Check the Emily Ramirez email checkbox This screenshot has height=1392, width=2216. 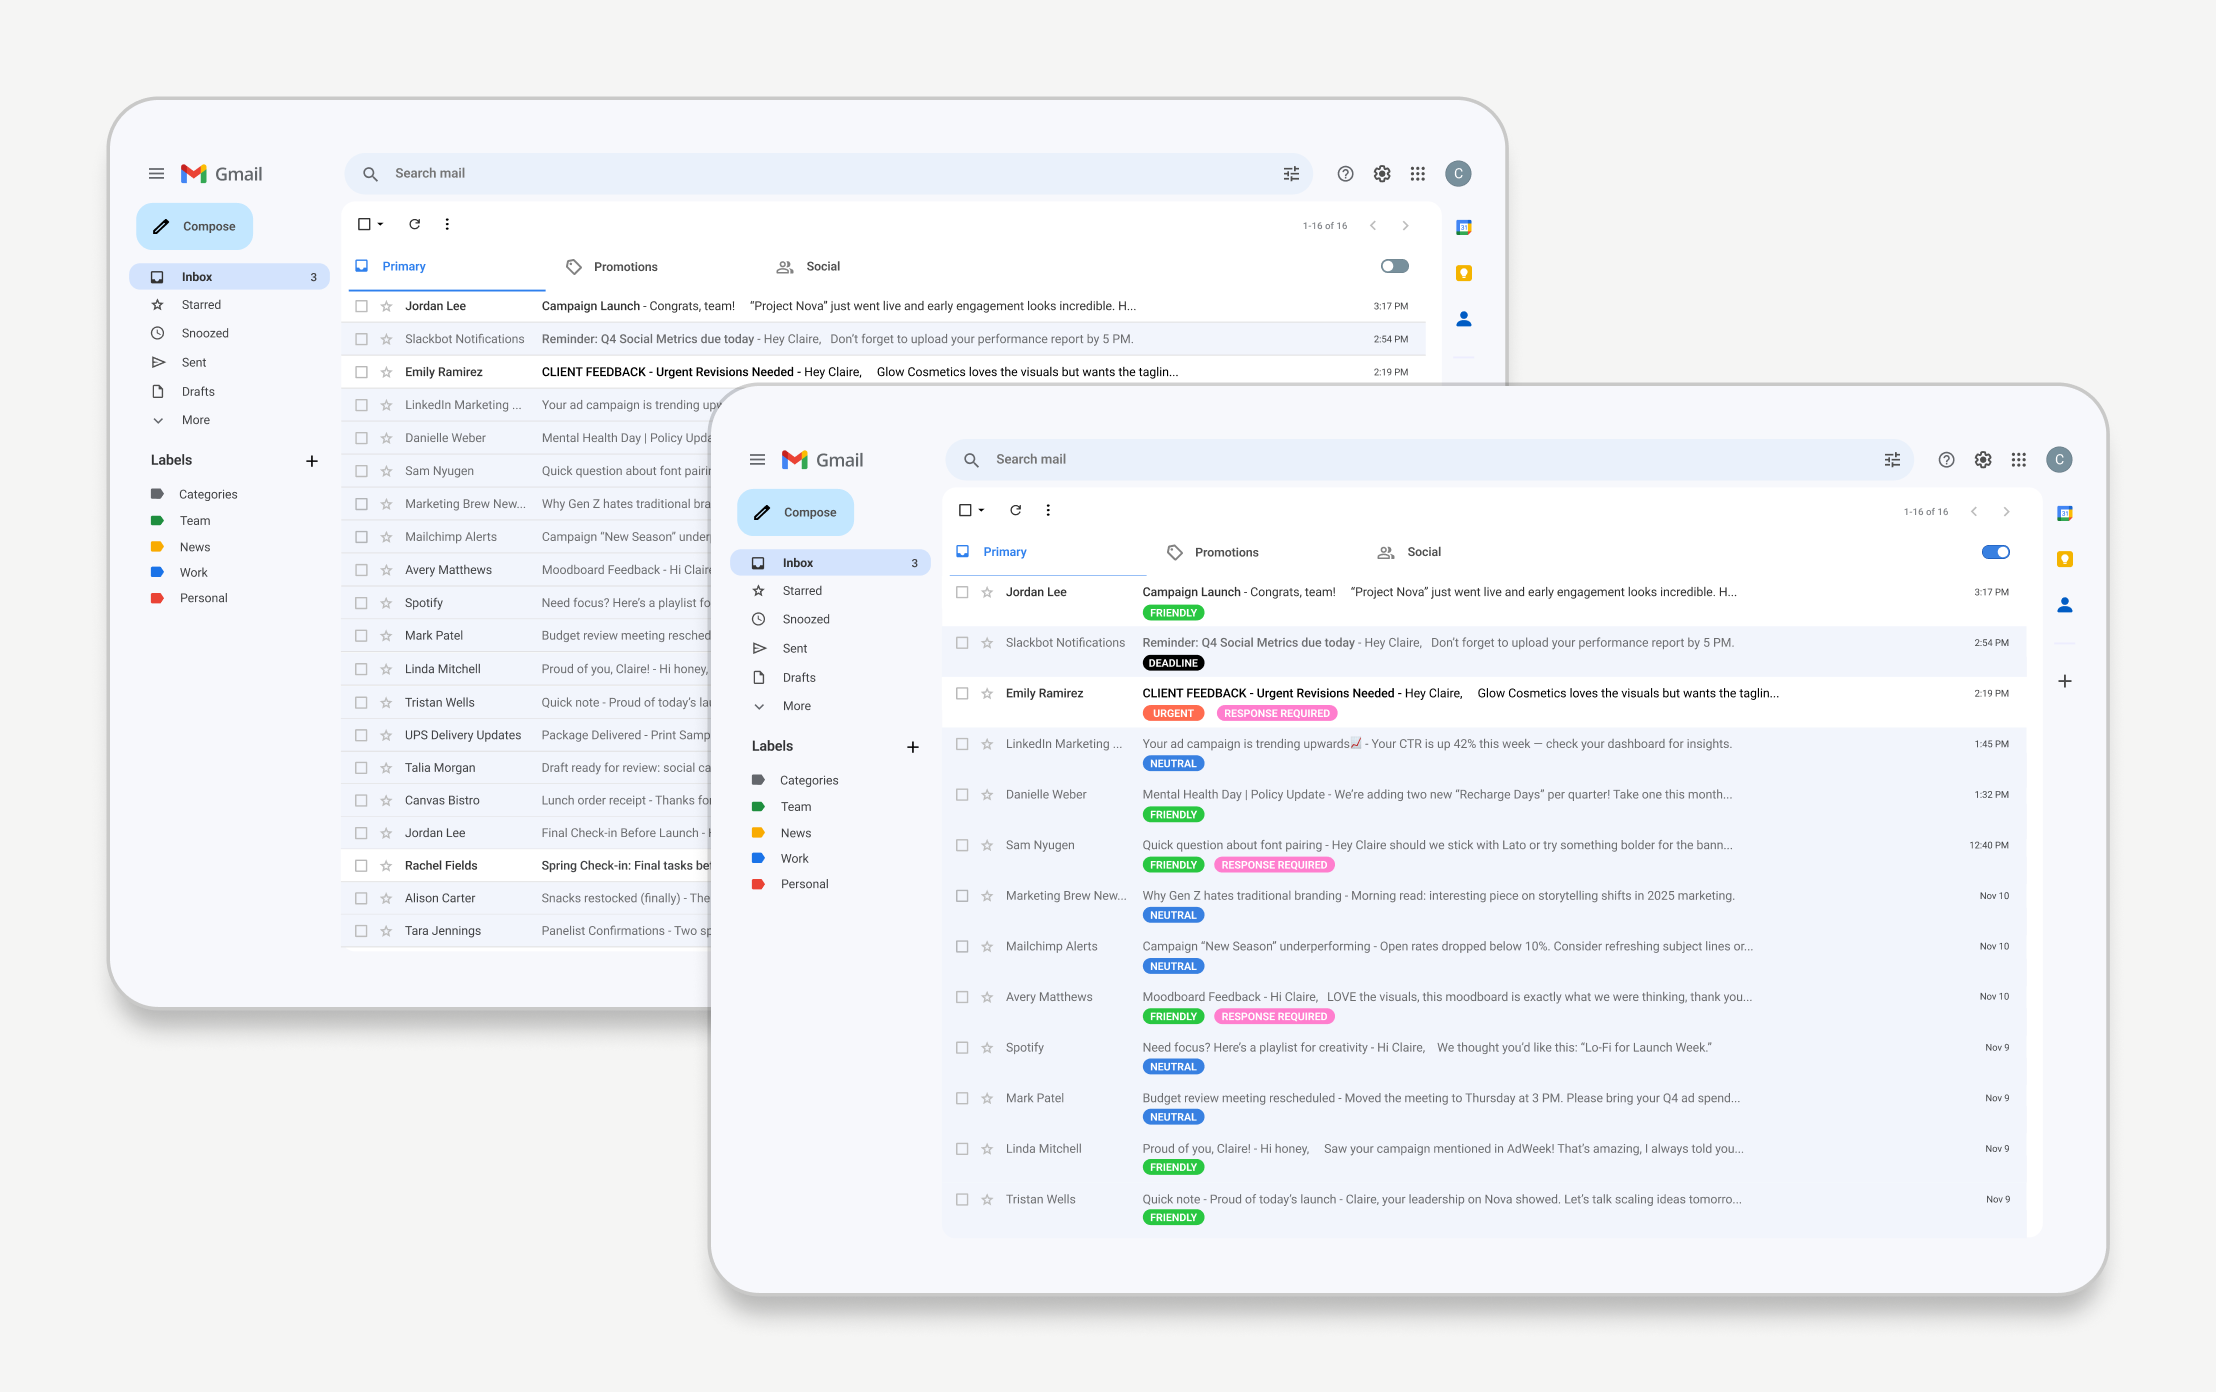tap(962, 693)
